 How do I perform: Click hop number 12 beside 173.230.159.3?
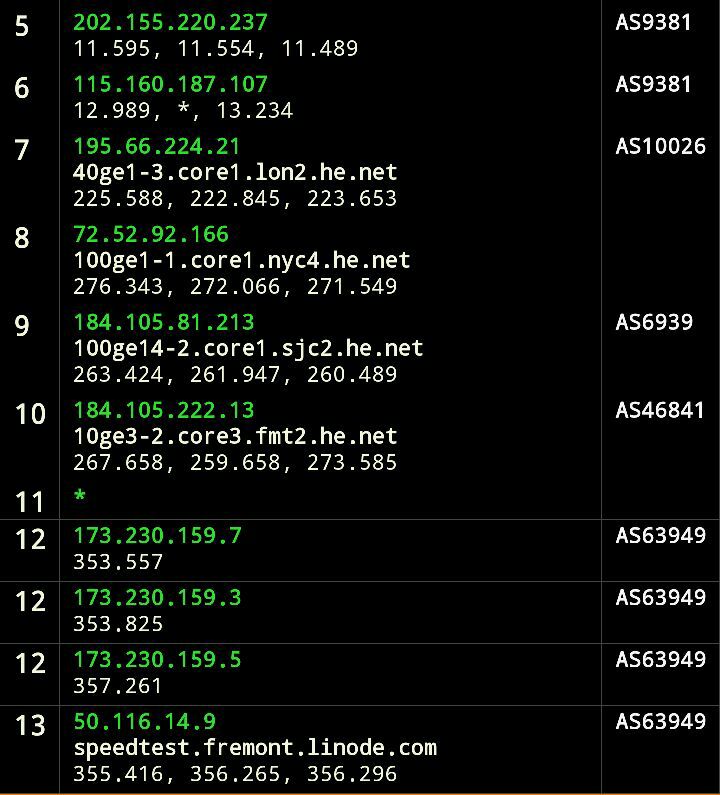(30, 601)
